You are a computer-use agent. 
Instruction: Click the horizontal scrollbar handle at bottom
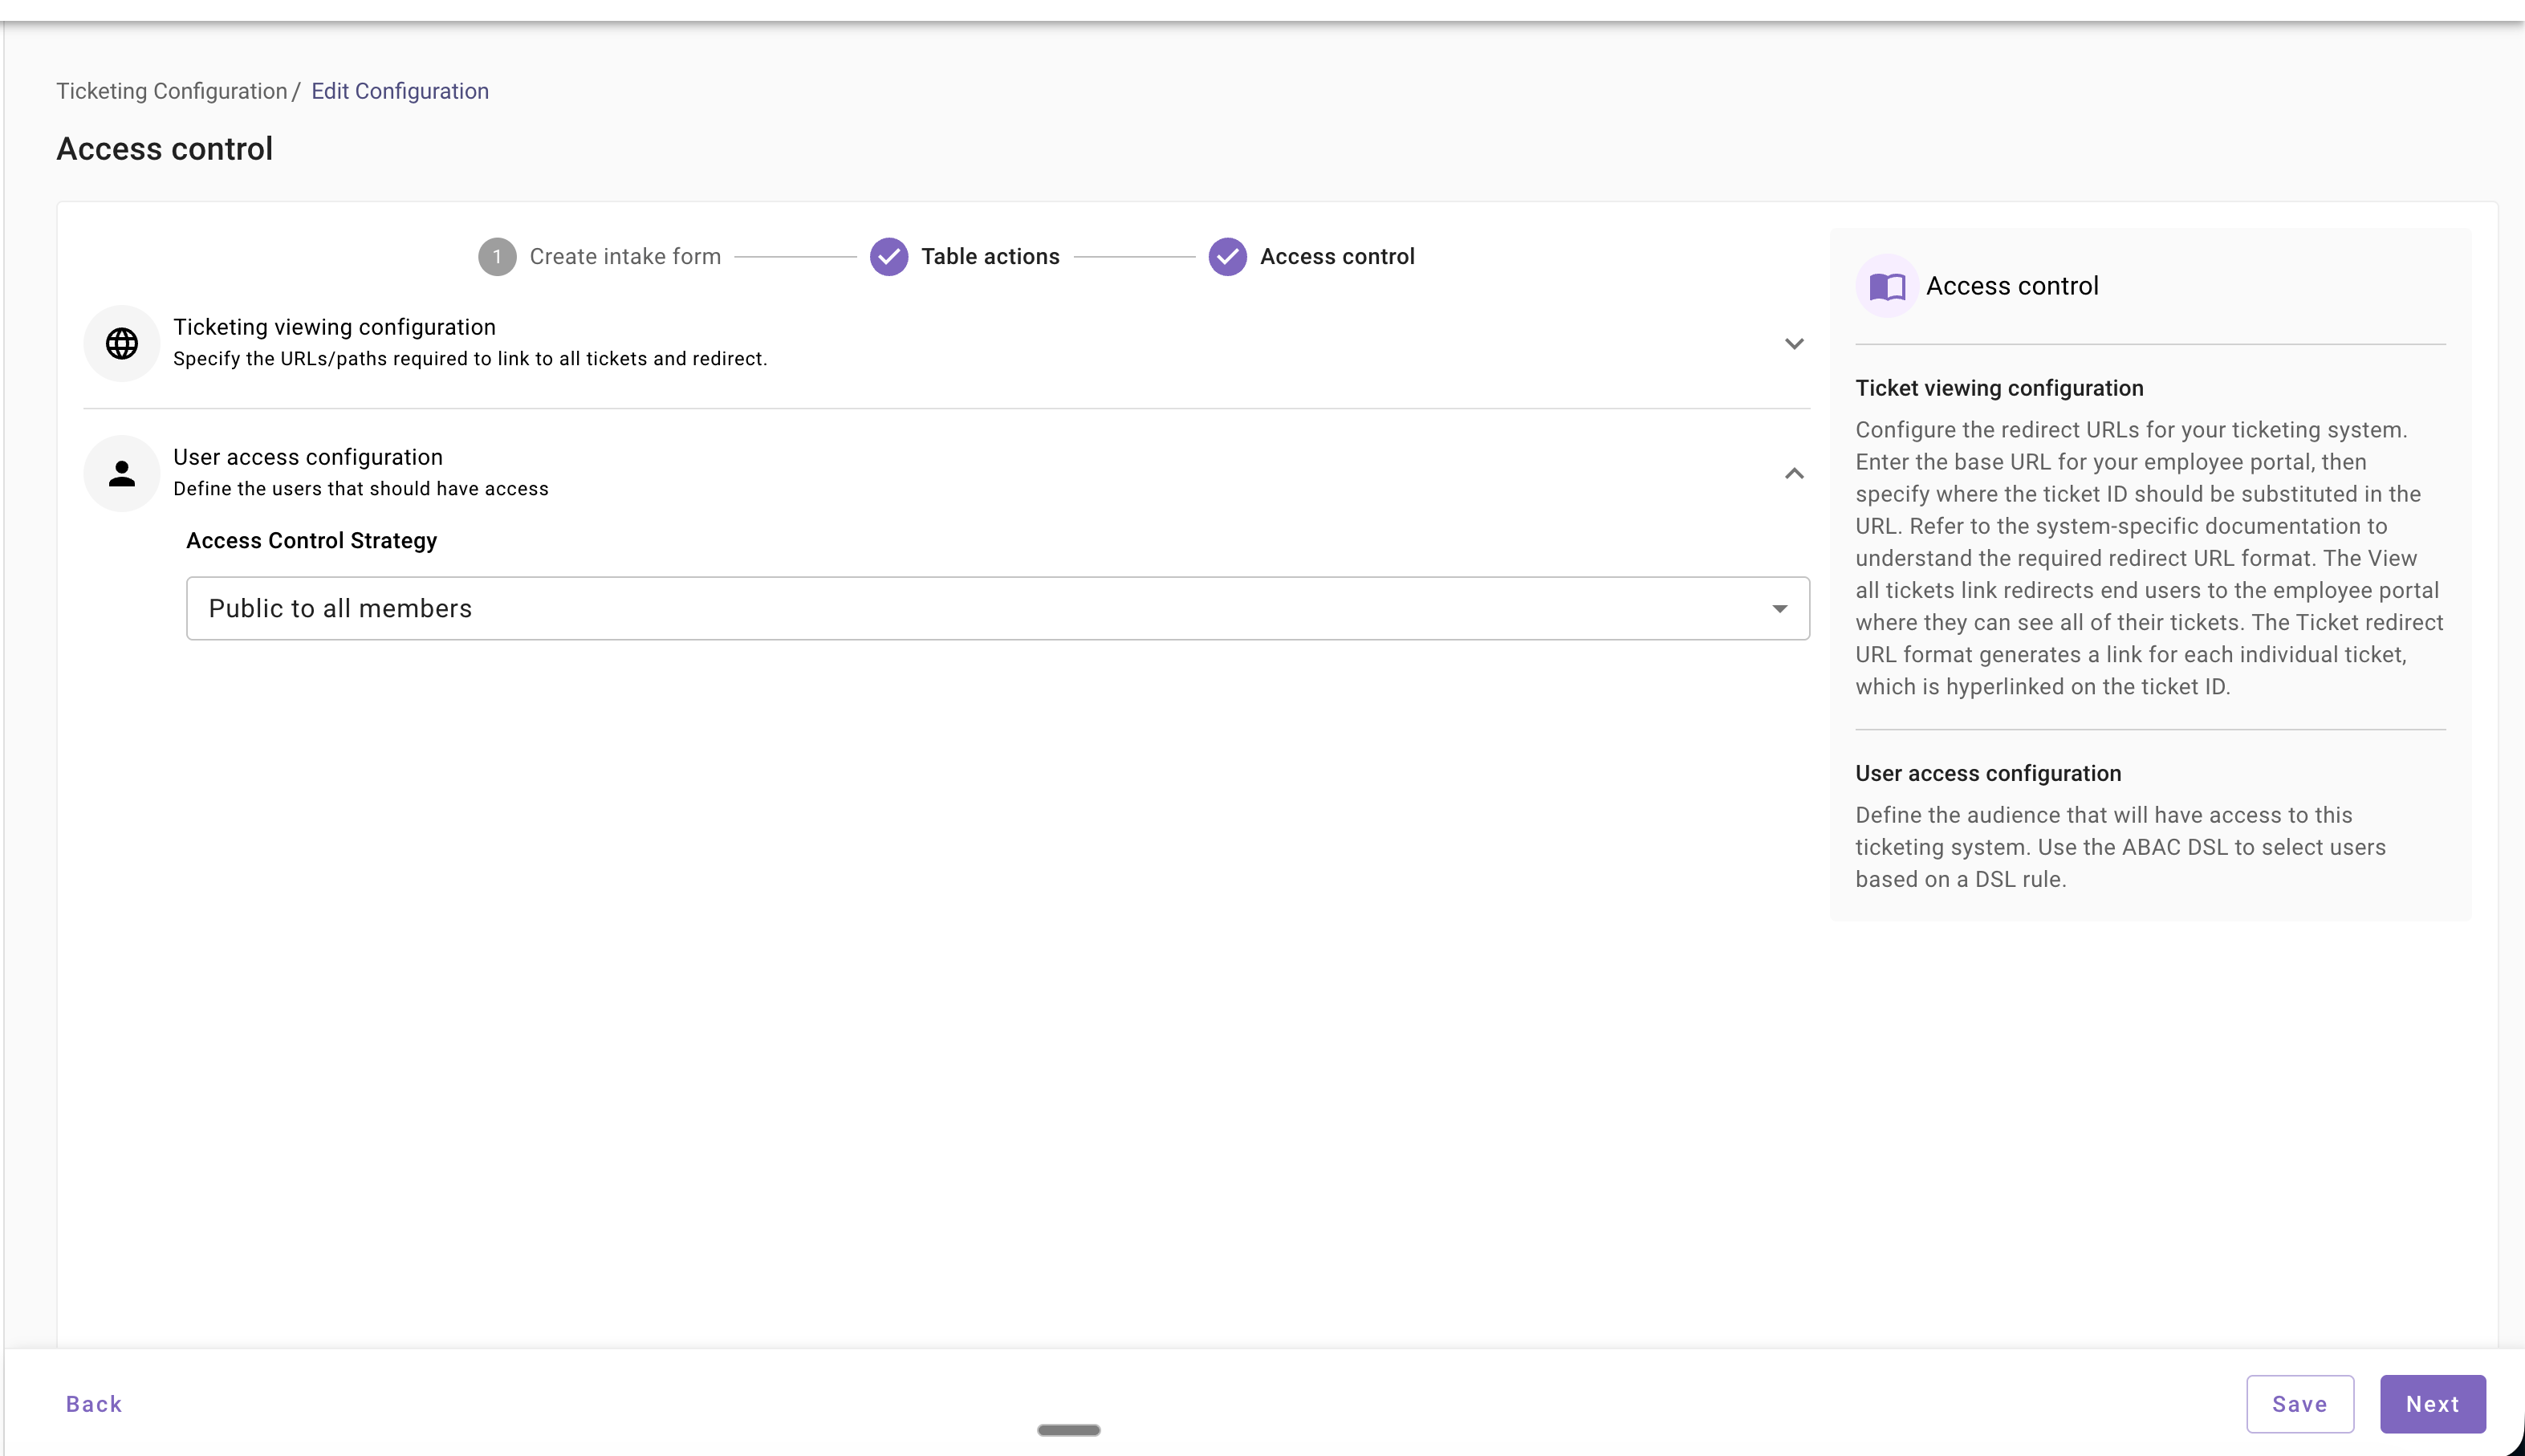1068,1430
